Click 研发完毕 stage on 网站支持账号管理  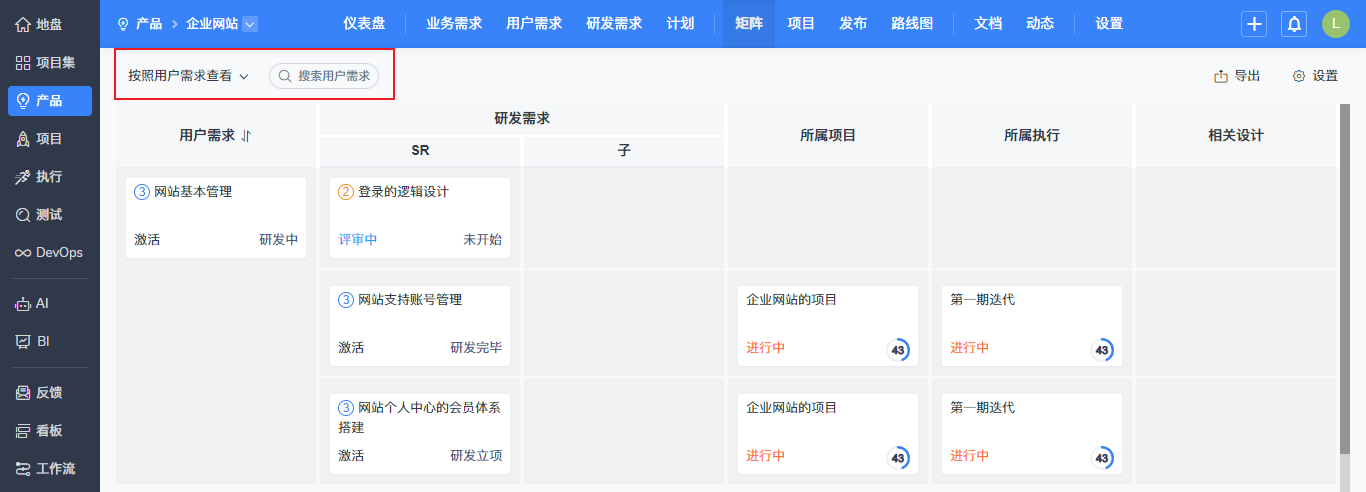click(476, 348)
